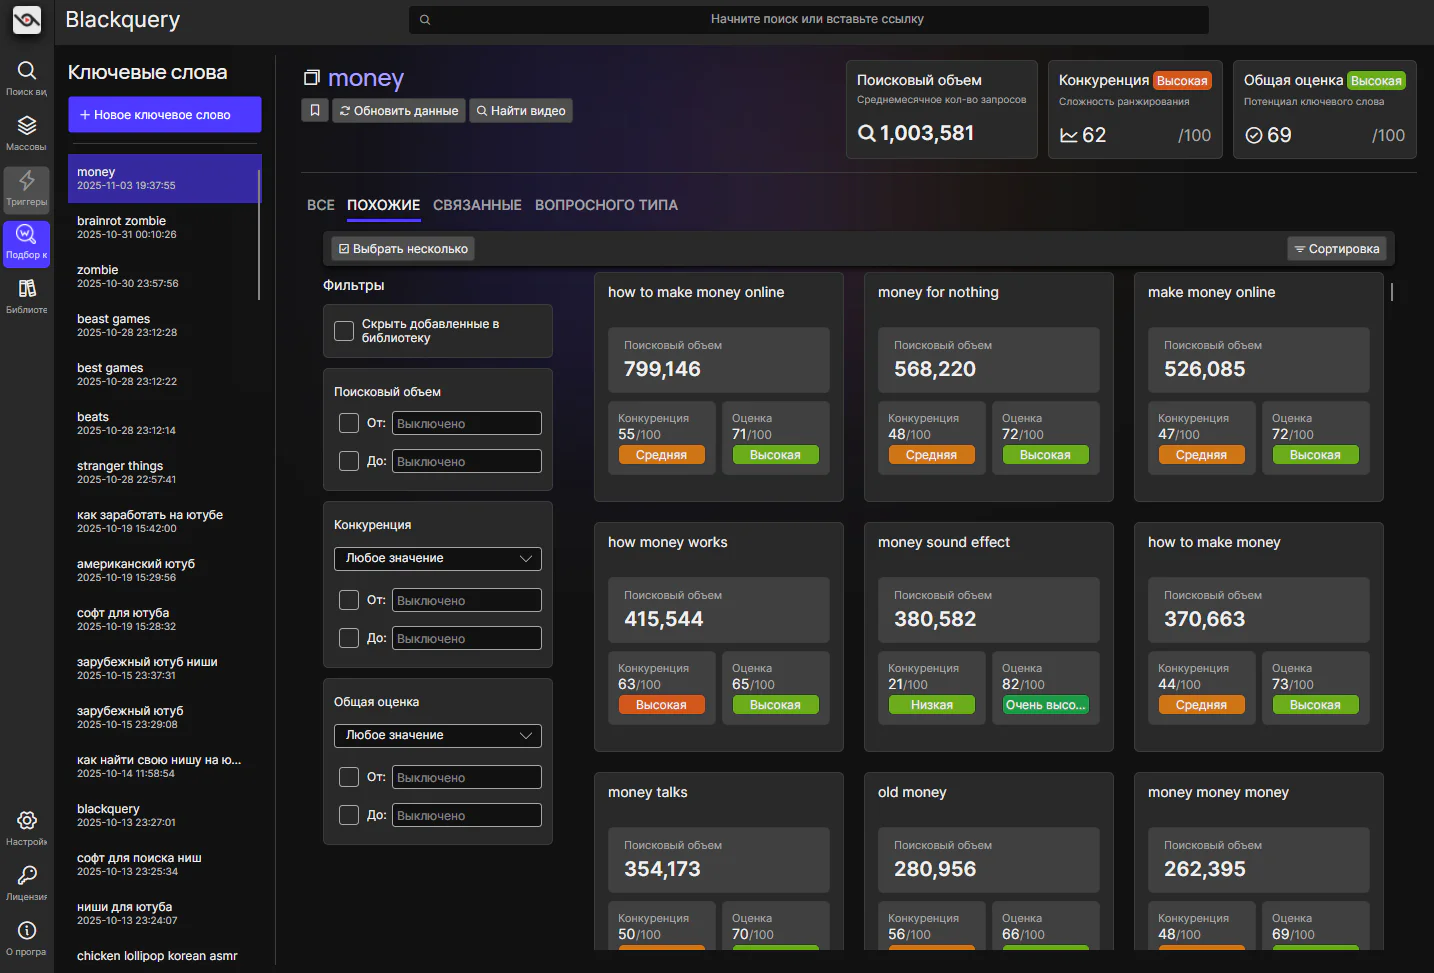The width and height of the screenshot is (1434, 973).
Task: Open the Поиск видео sidebar panel
Action: click(x=26, y=76)
